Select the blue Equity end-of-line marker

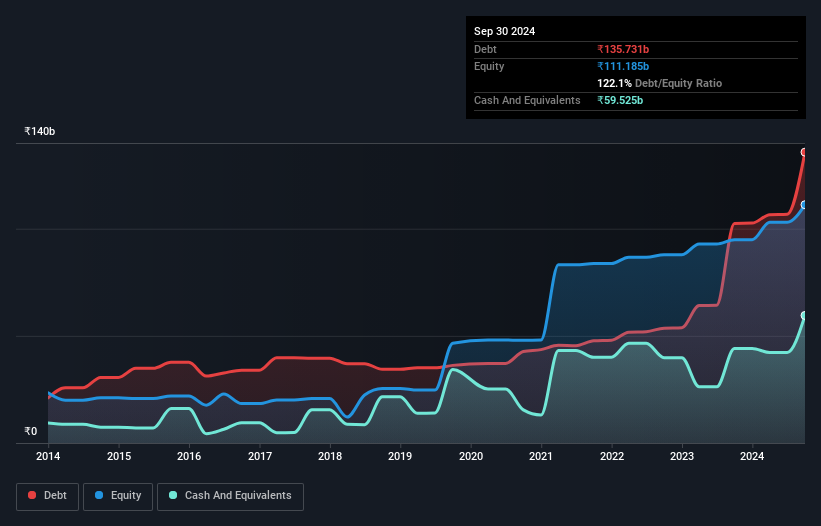(804, 205)
